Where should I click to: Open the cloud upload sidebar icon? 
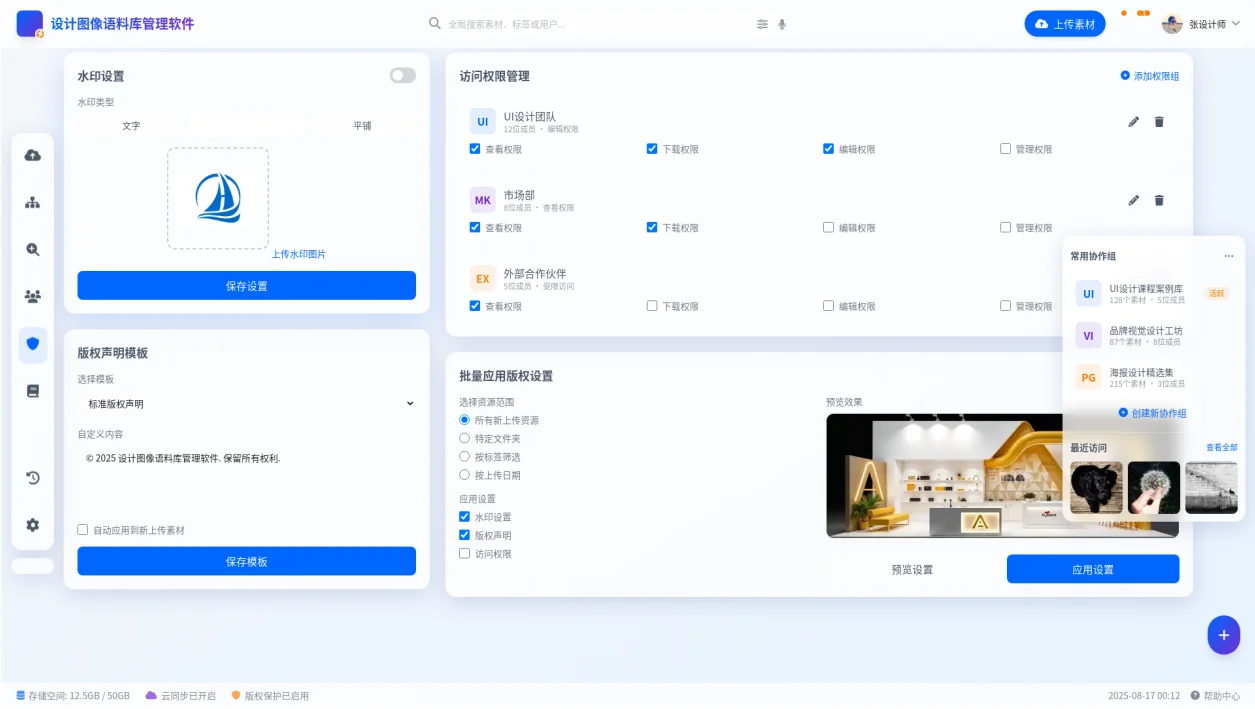pyautogui.click(x=33, y=155)
